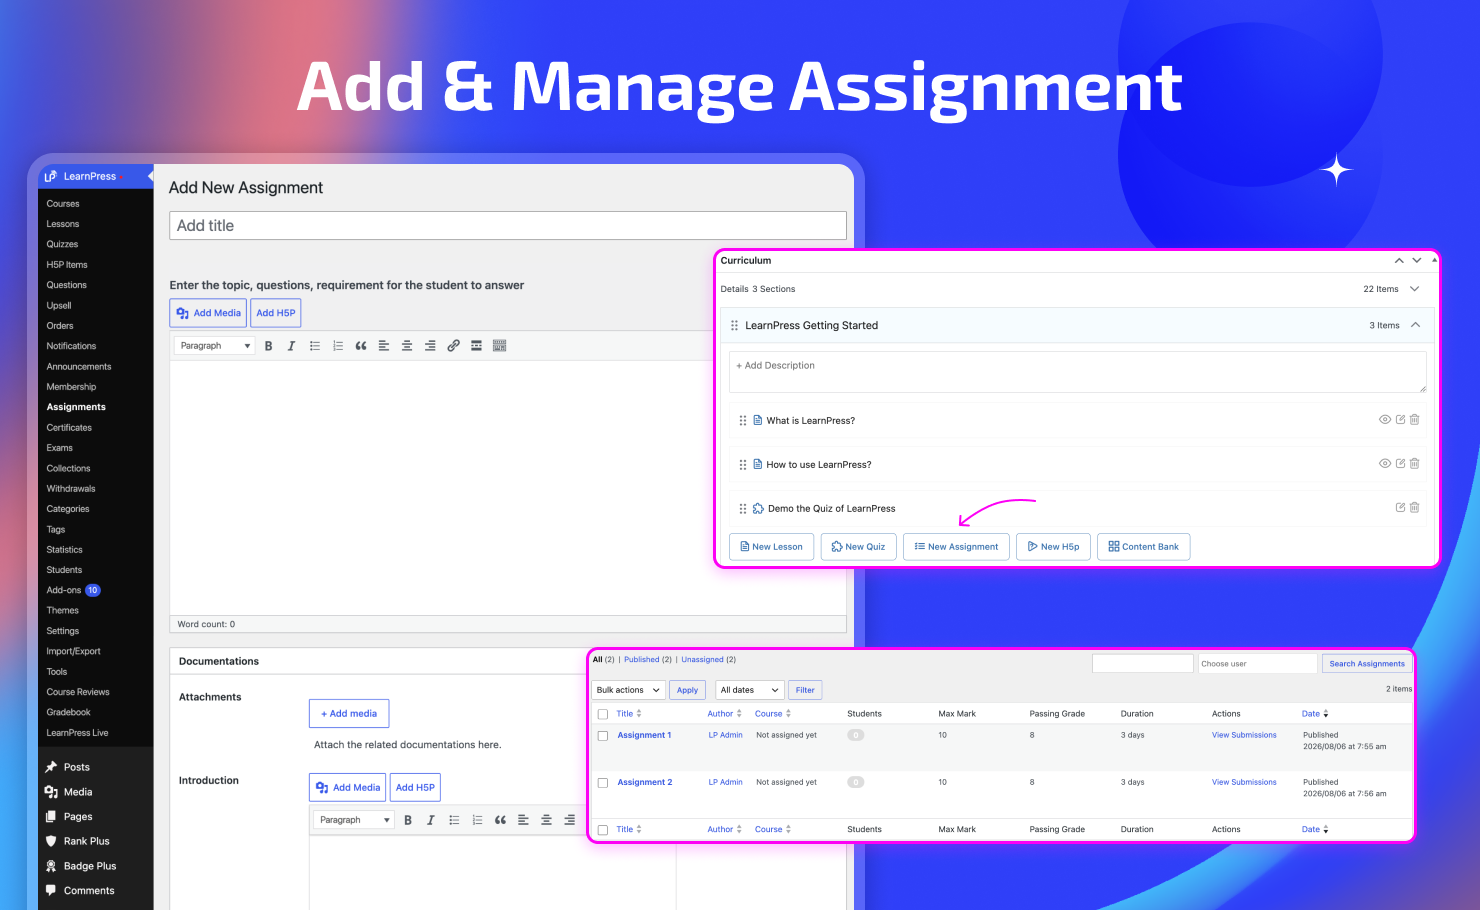
Task: Tick the checkbox for Assignment 2
Action: (x=603, y=783)
